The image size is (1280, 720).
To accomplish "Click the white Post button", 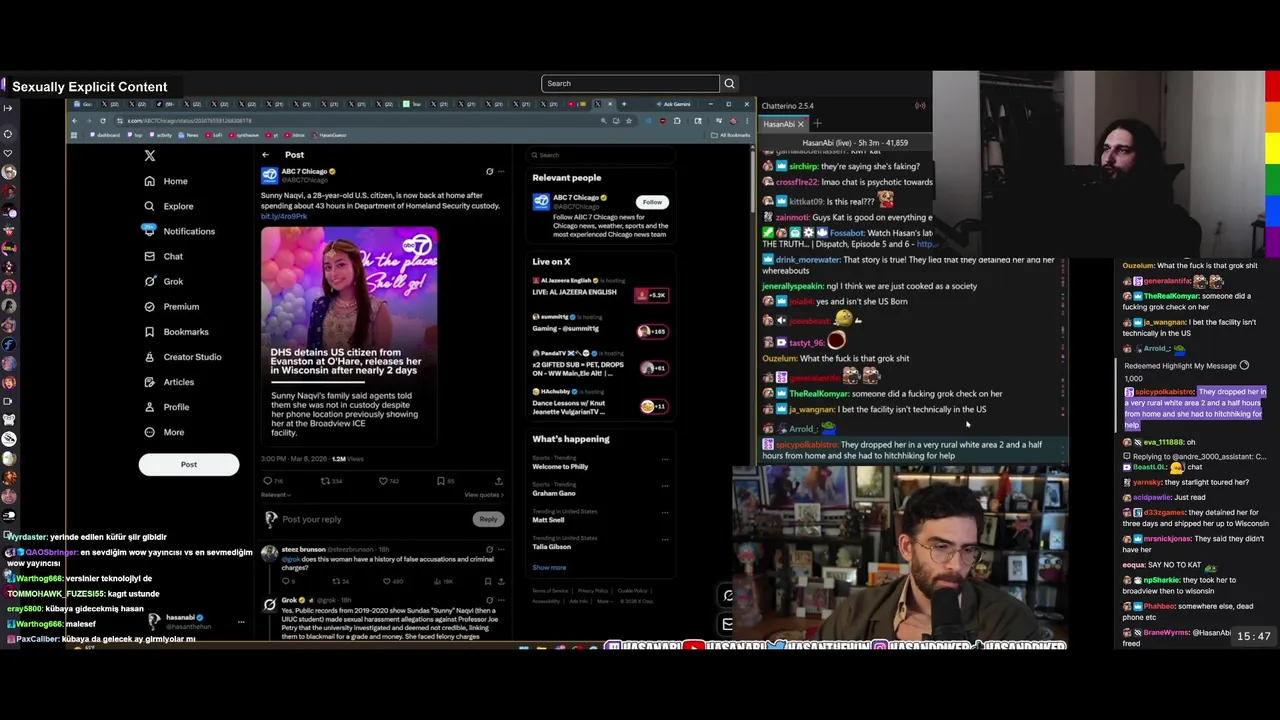I will [189, 464].
